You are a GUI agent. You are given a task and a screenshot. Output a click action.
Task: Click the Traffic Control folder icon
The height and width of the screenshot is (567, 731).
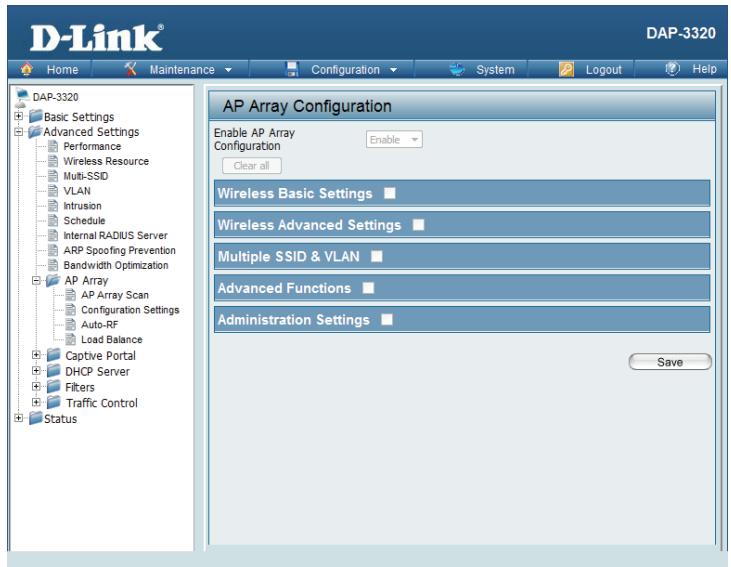[x=54, y=402]
